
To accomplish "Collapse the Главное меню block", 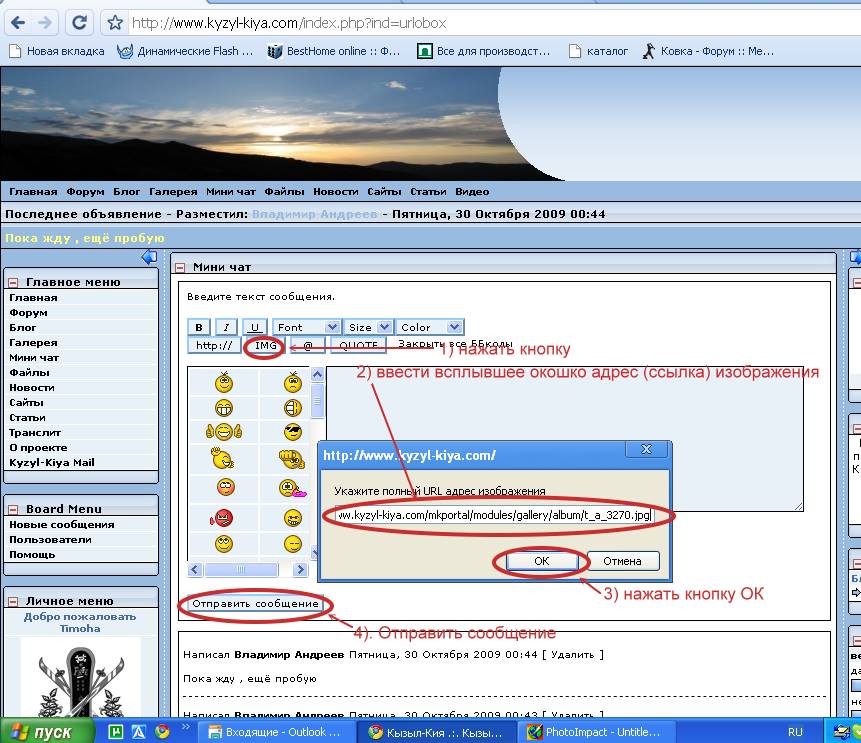I will [x=13, y=282].
